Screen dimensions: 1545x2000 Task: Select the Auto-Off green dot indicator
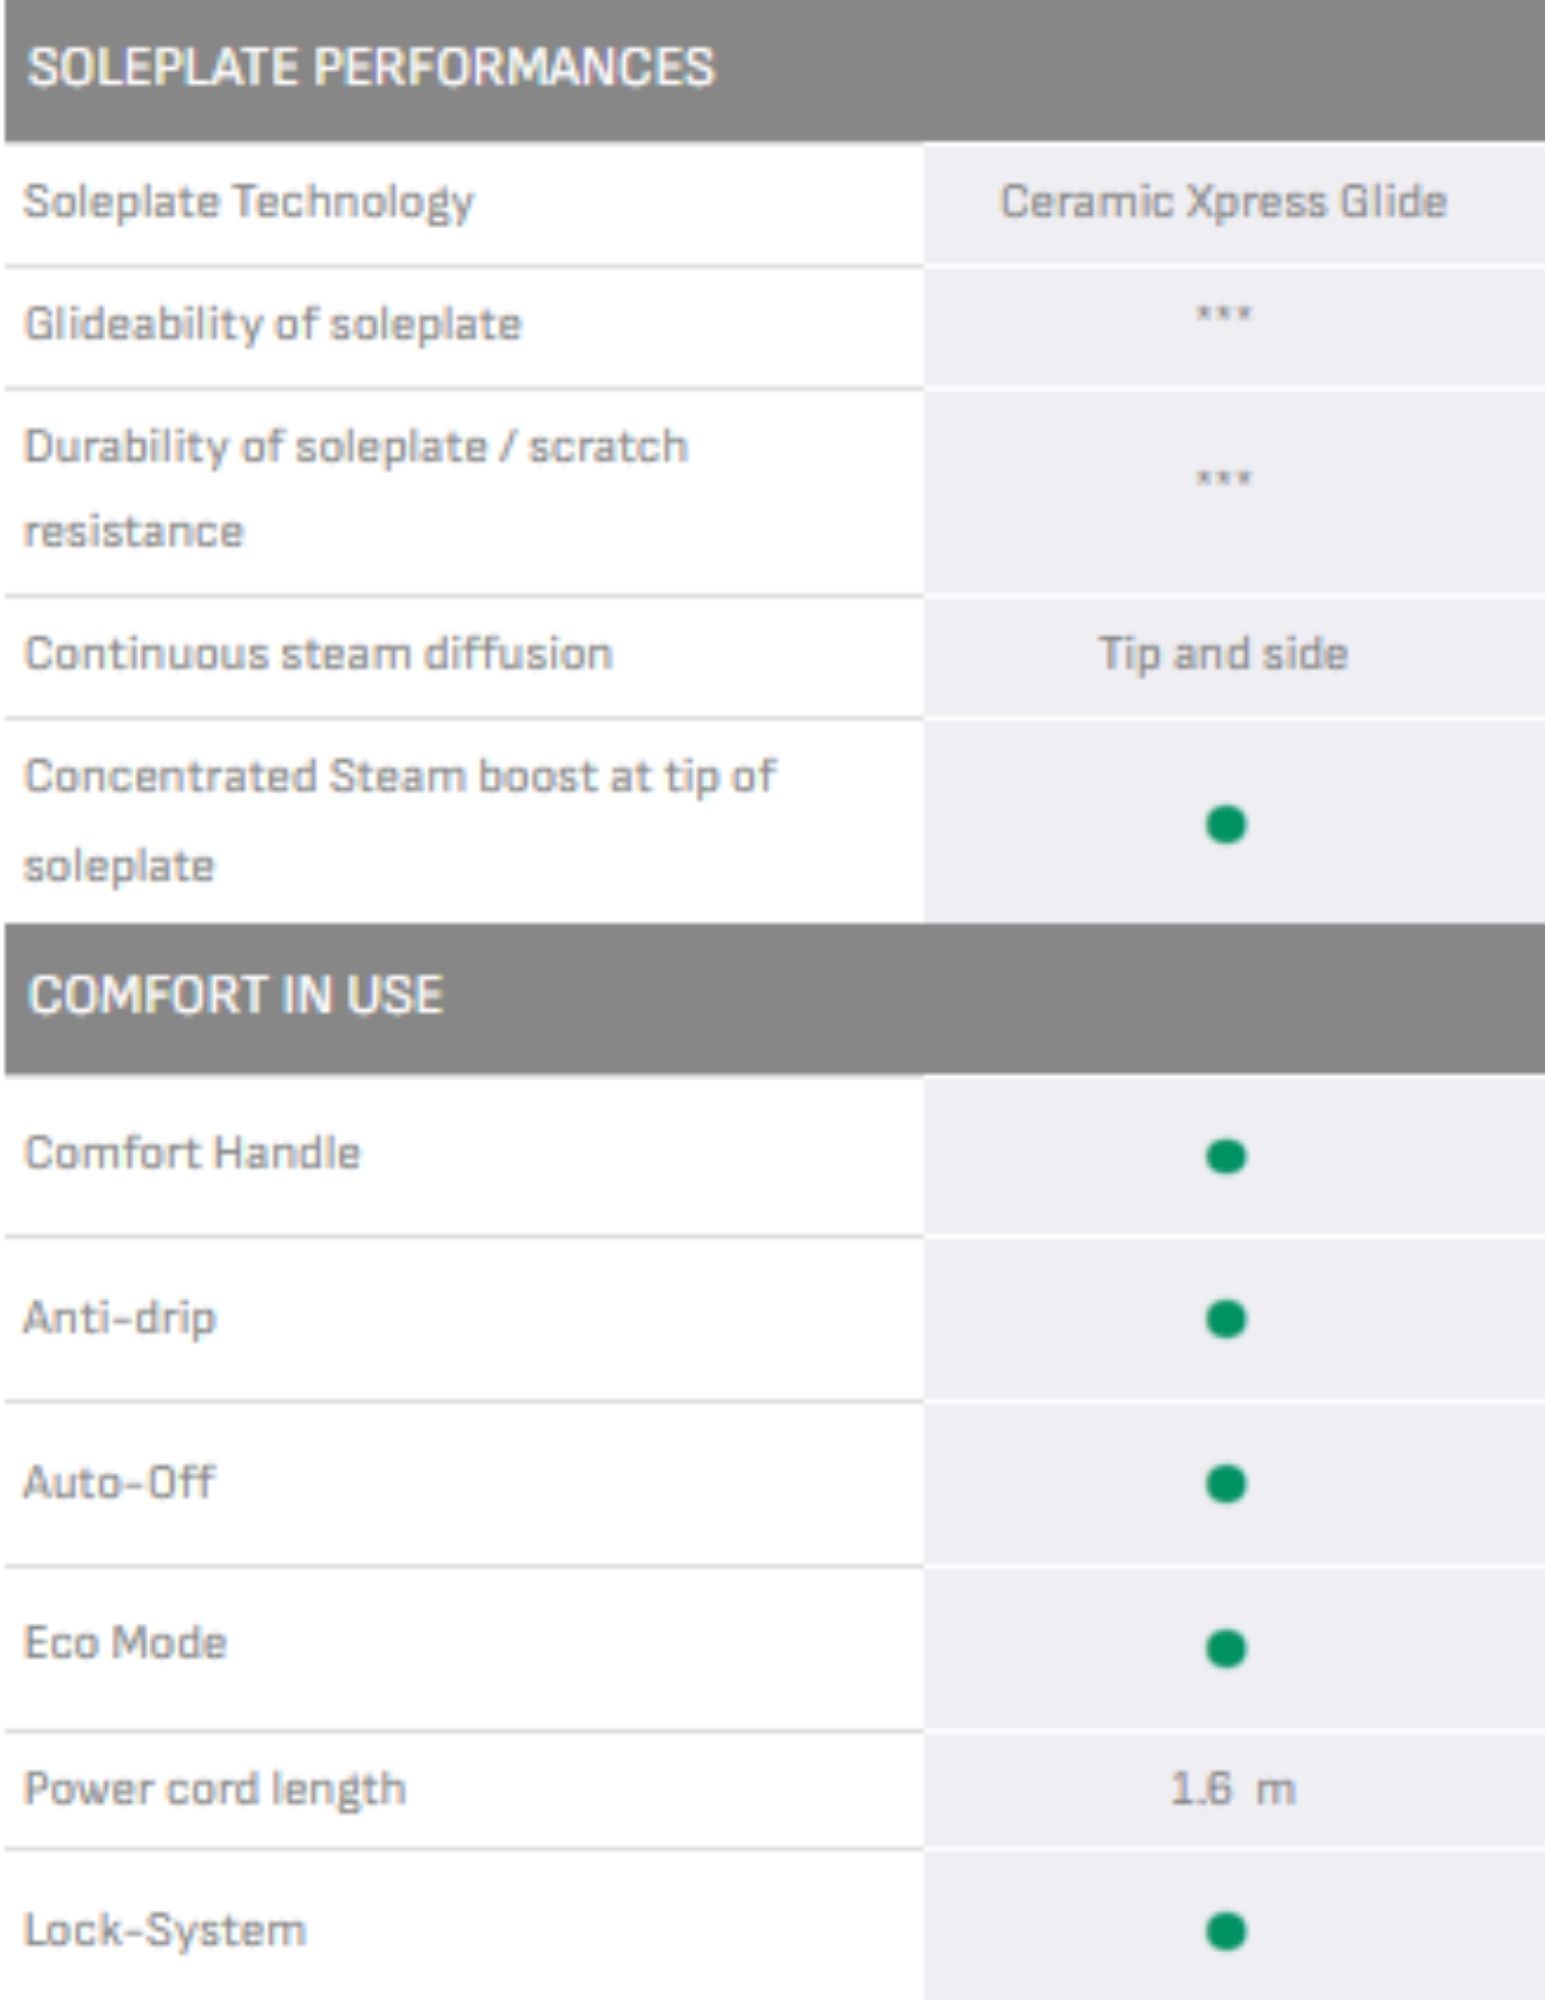[x=1225, y=1484]
